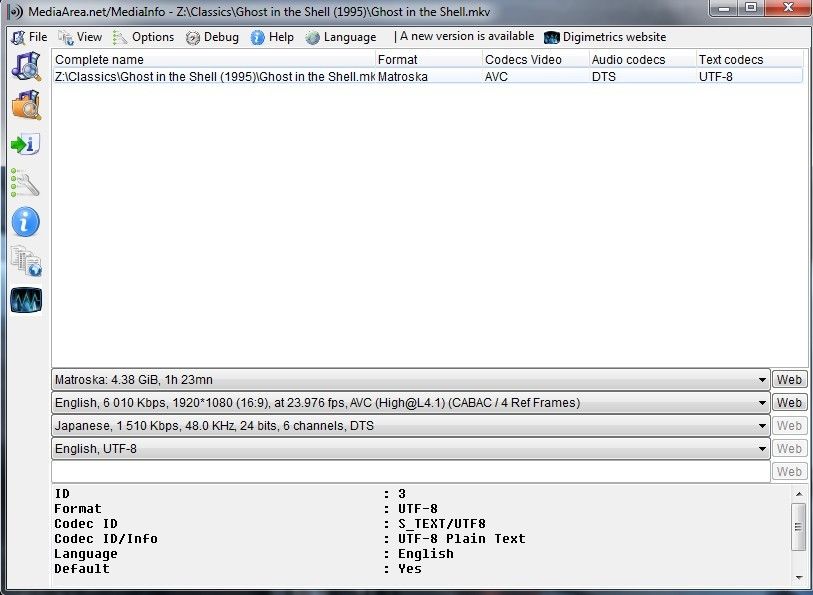Viewport: 813px width, 595px height.
Task: Click the blue About info sidebar icon
Action: click(25, 221)
